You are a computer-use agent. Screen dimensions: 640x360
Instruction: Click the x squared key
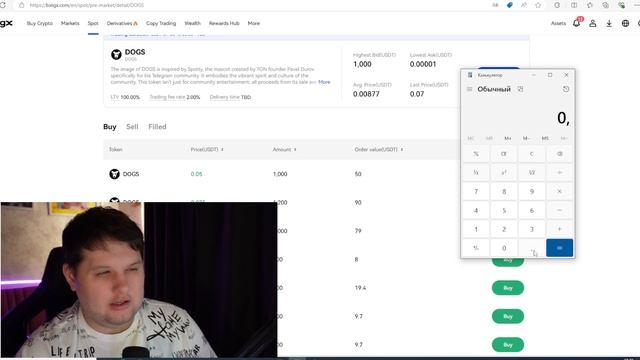(x=504, y=173)
